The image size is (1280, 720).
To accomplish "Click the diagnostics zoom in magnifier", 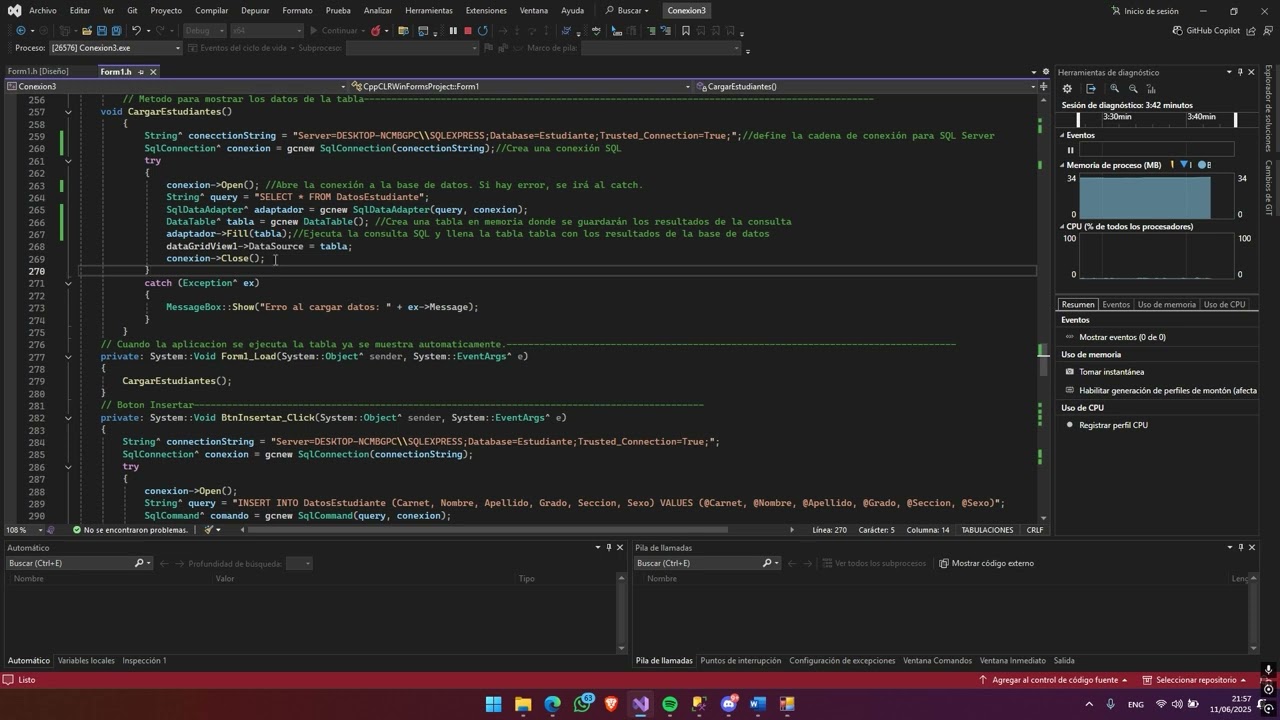I will (x=1115, y=89).
